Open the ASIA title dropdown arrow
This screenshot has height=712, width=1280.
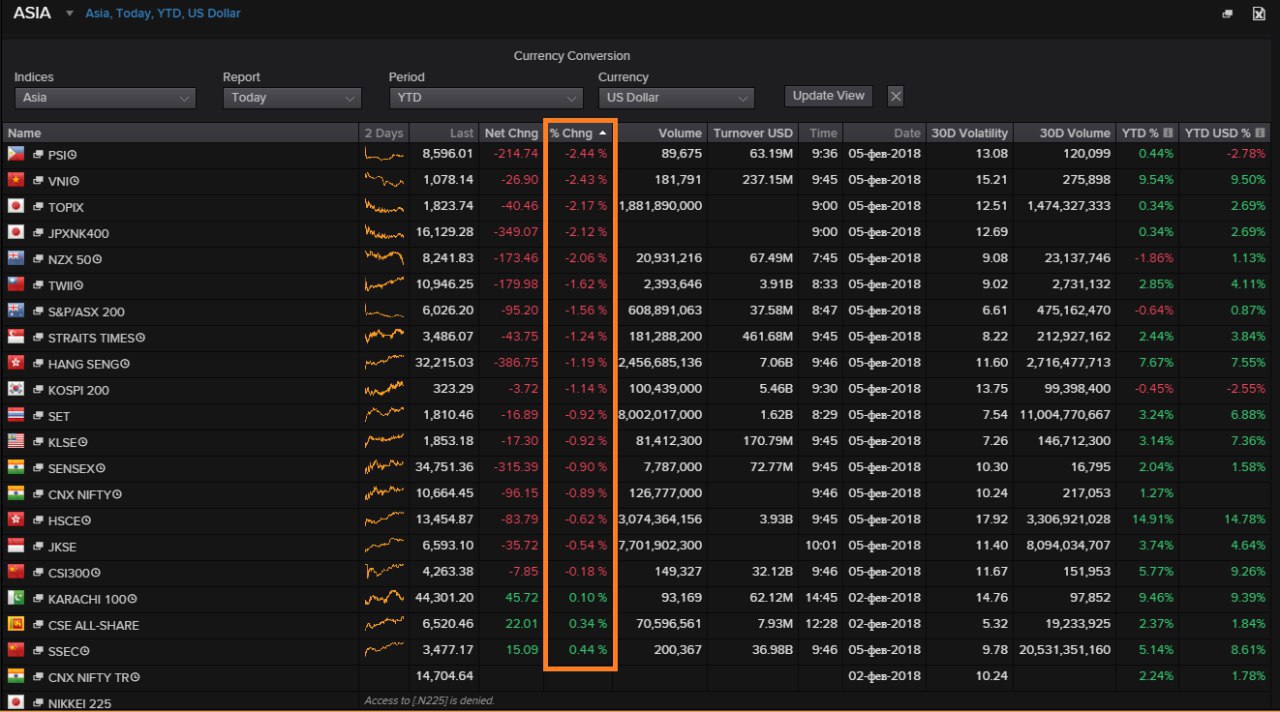pos(69,14)
